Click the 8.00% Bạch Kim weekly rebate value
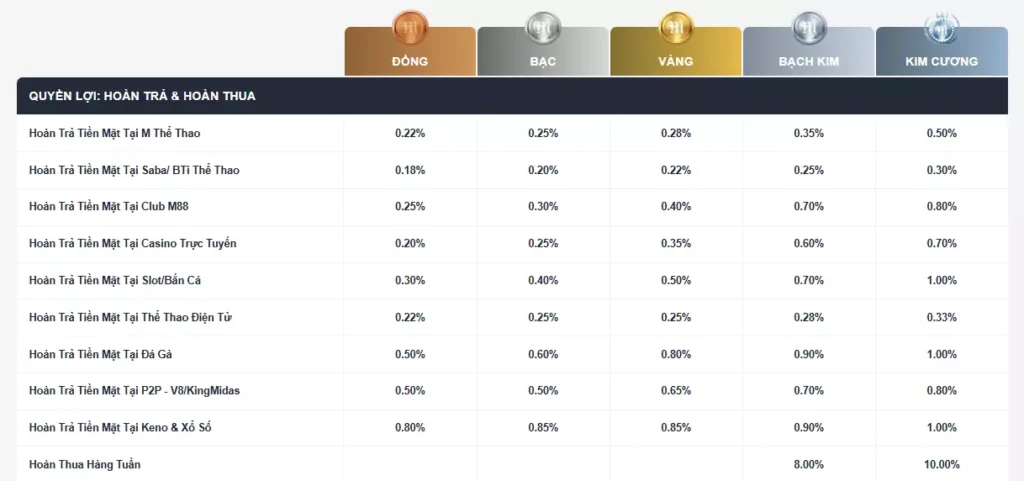 tap(808, 465)
